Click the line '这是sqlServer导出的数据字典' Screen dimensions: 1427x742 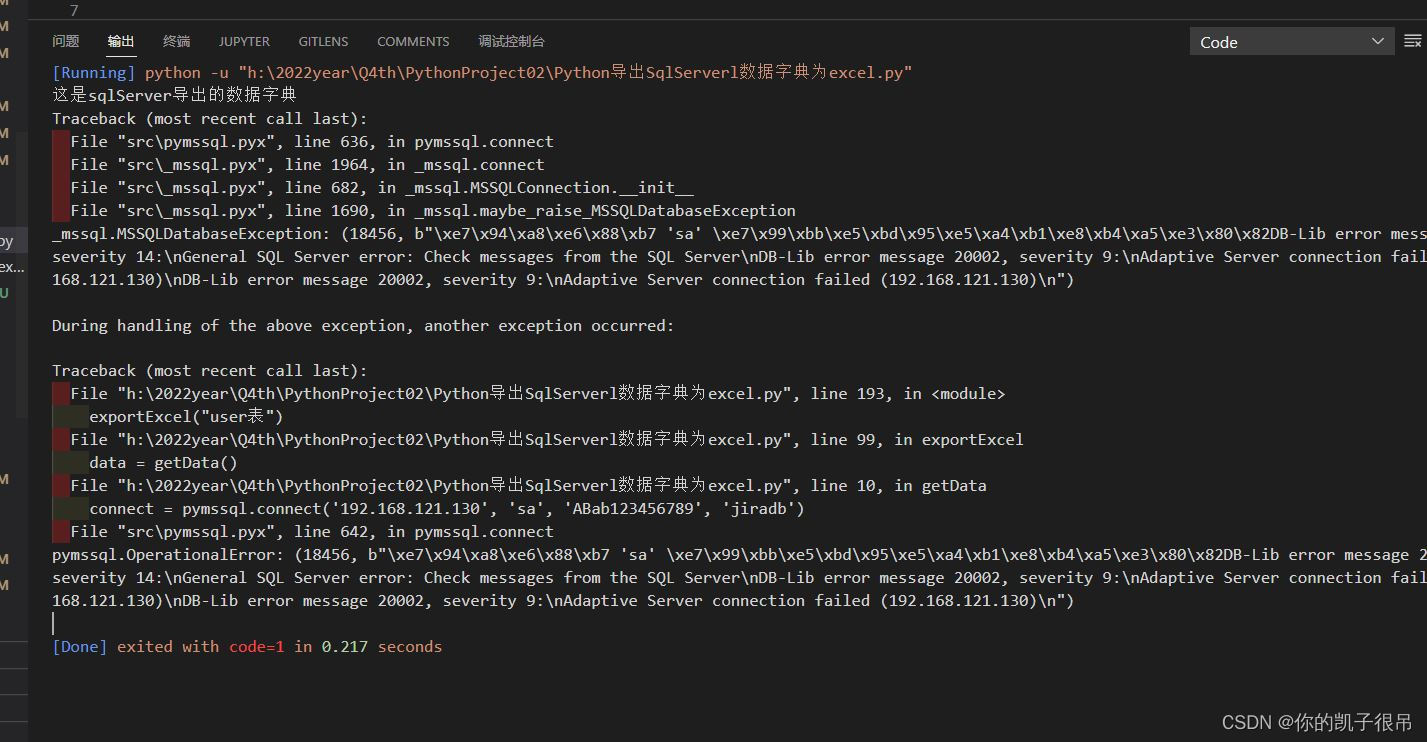[174, 95]
